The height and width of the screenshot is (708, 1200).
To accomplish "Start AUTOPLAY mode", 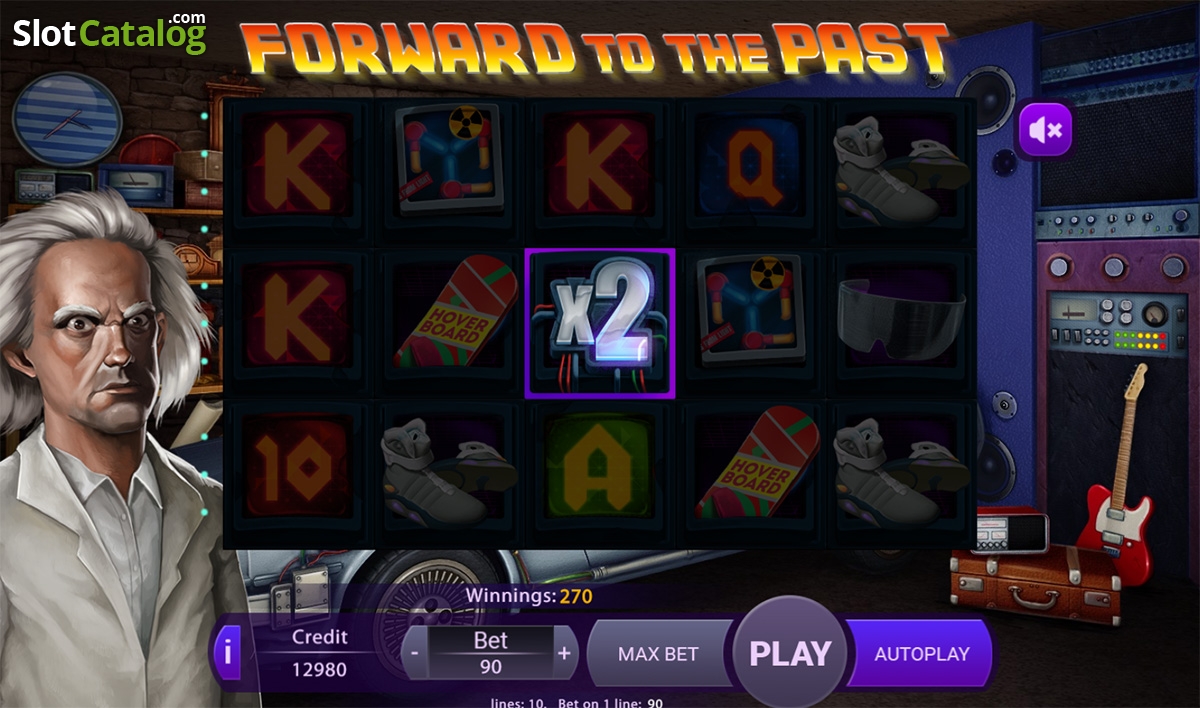I will (921, 654).
